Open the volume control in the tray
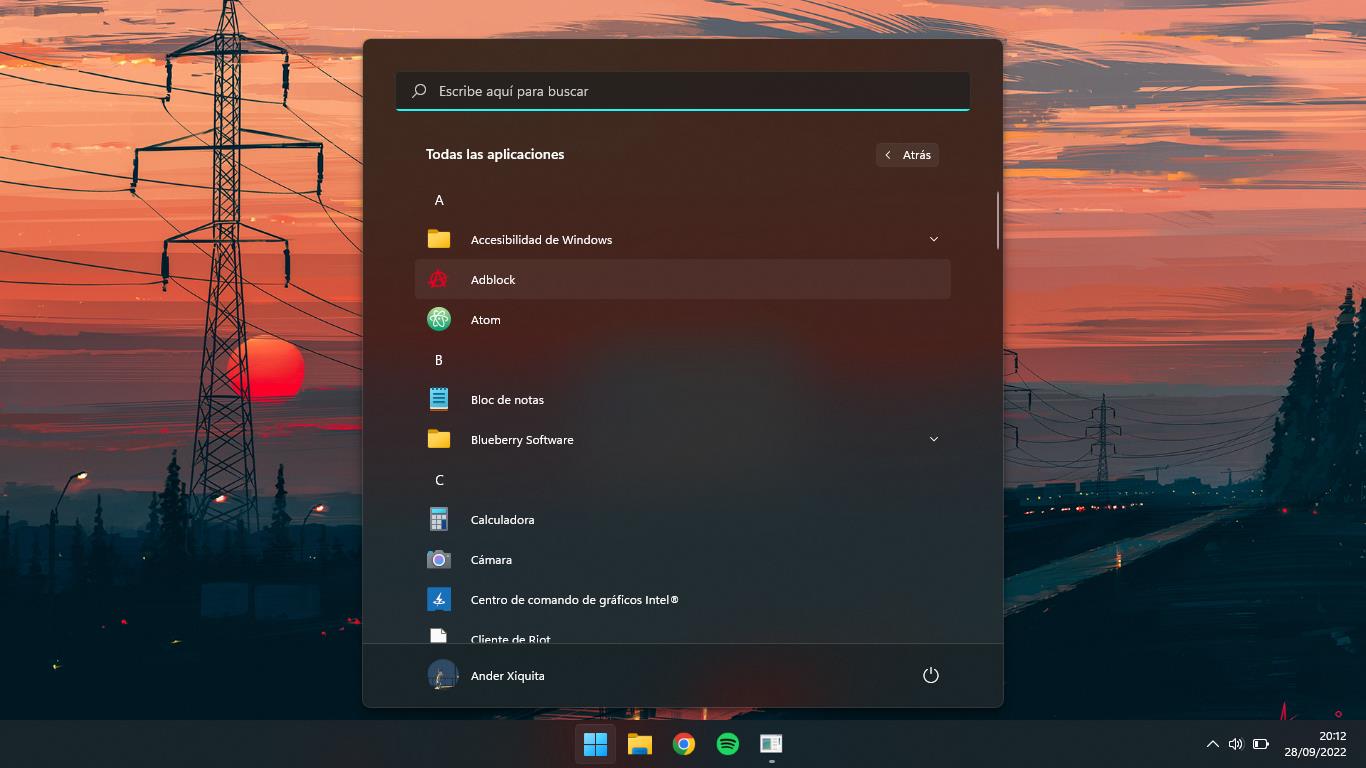1366x768 pixels. tap(1236, 744)
